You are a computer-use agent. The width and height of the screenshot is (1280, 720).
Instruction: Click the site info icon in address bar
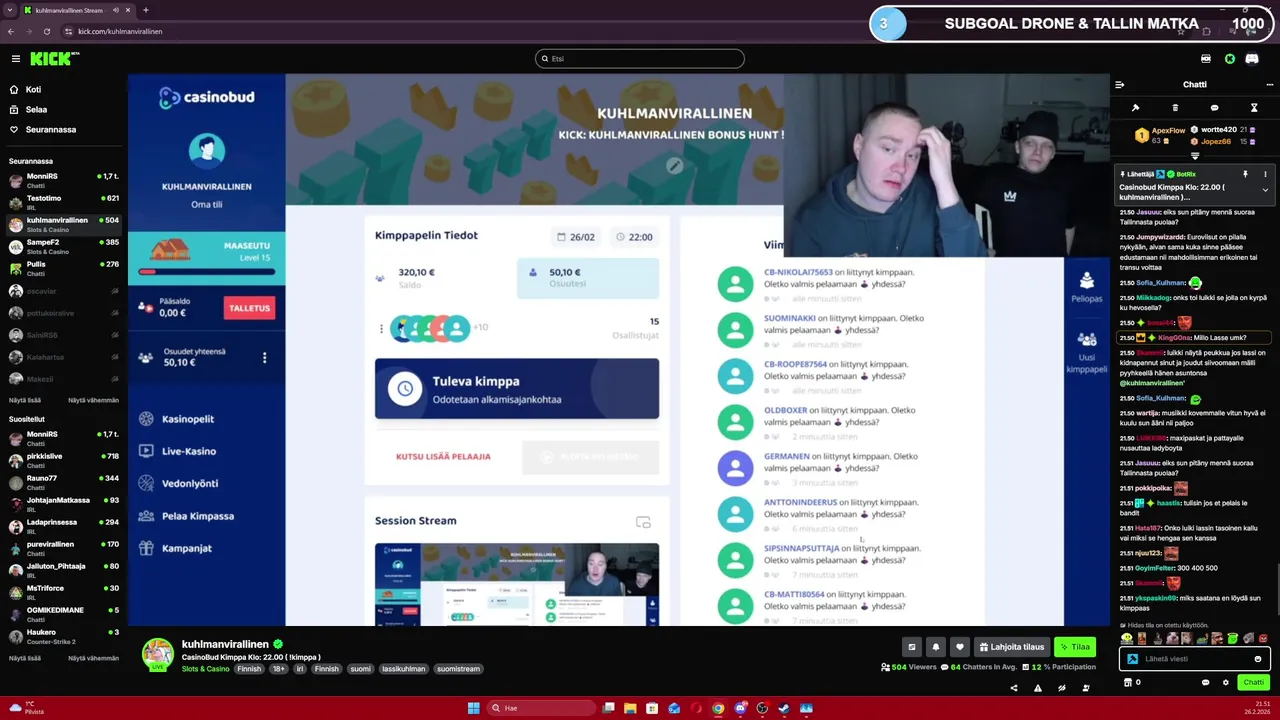pos(68,31)
